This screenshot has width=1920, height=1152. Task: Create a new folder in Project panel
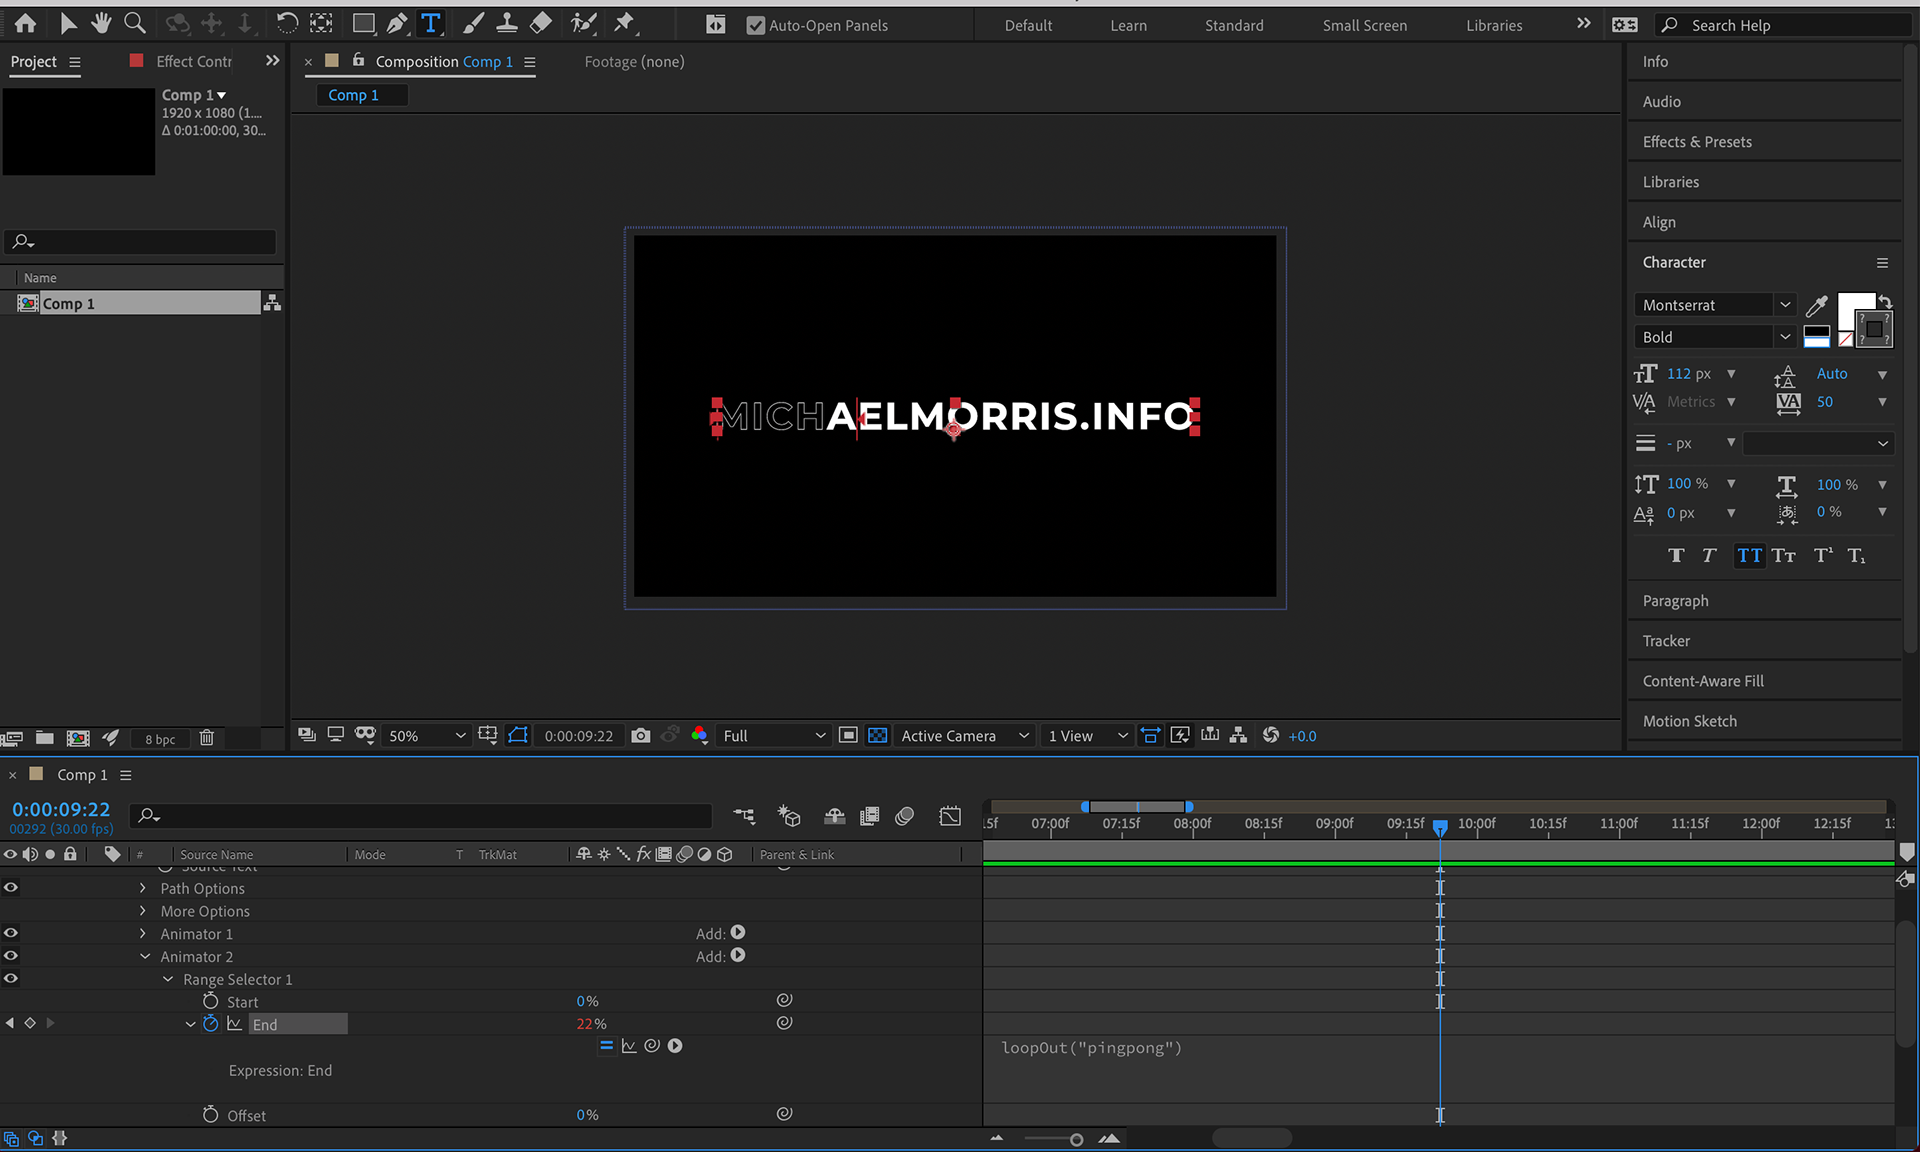(x=45, y=738)
